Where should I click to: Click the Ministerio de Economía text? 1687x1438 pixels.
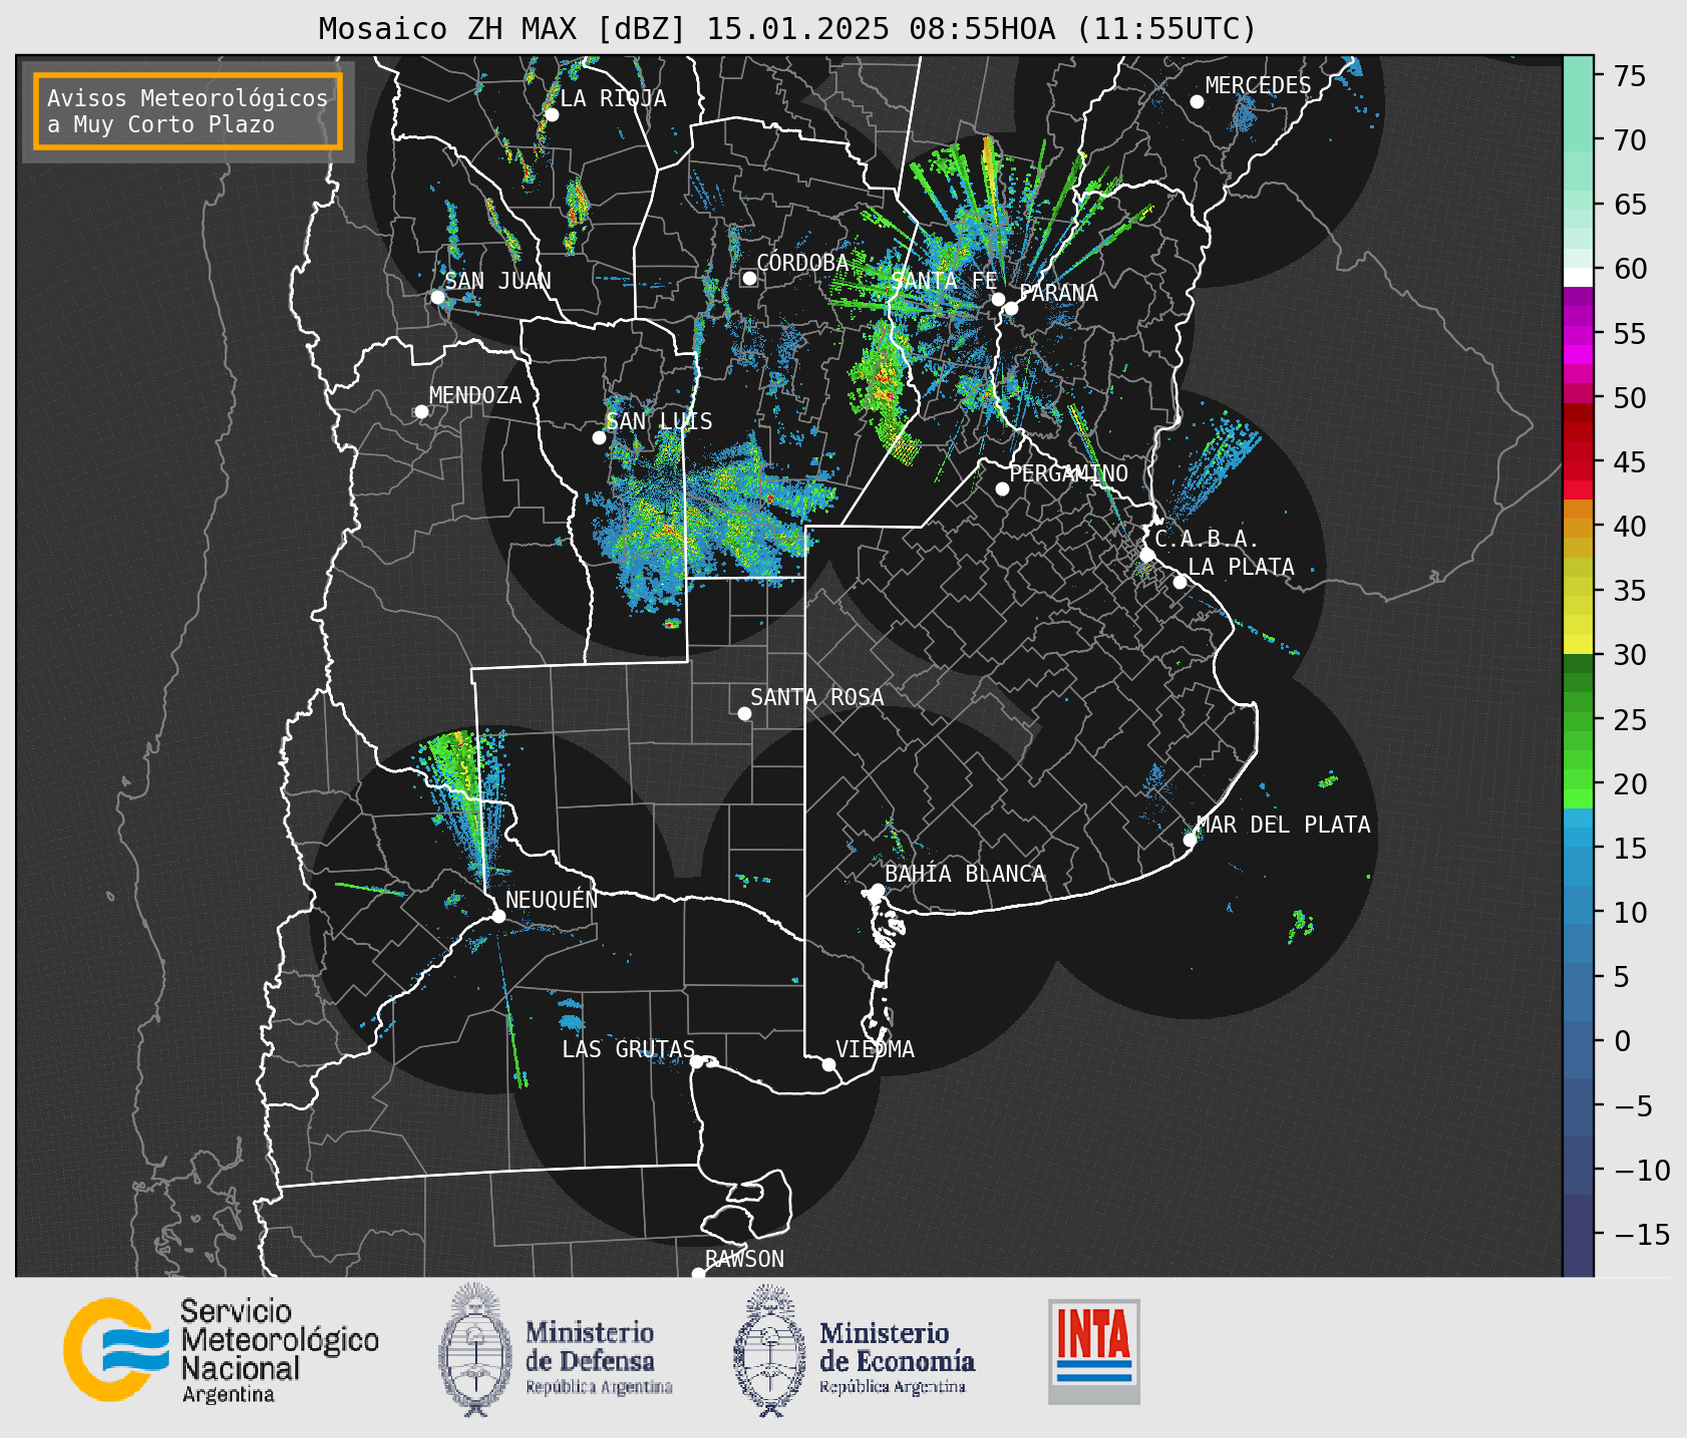[897, 1346]
